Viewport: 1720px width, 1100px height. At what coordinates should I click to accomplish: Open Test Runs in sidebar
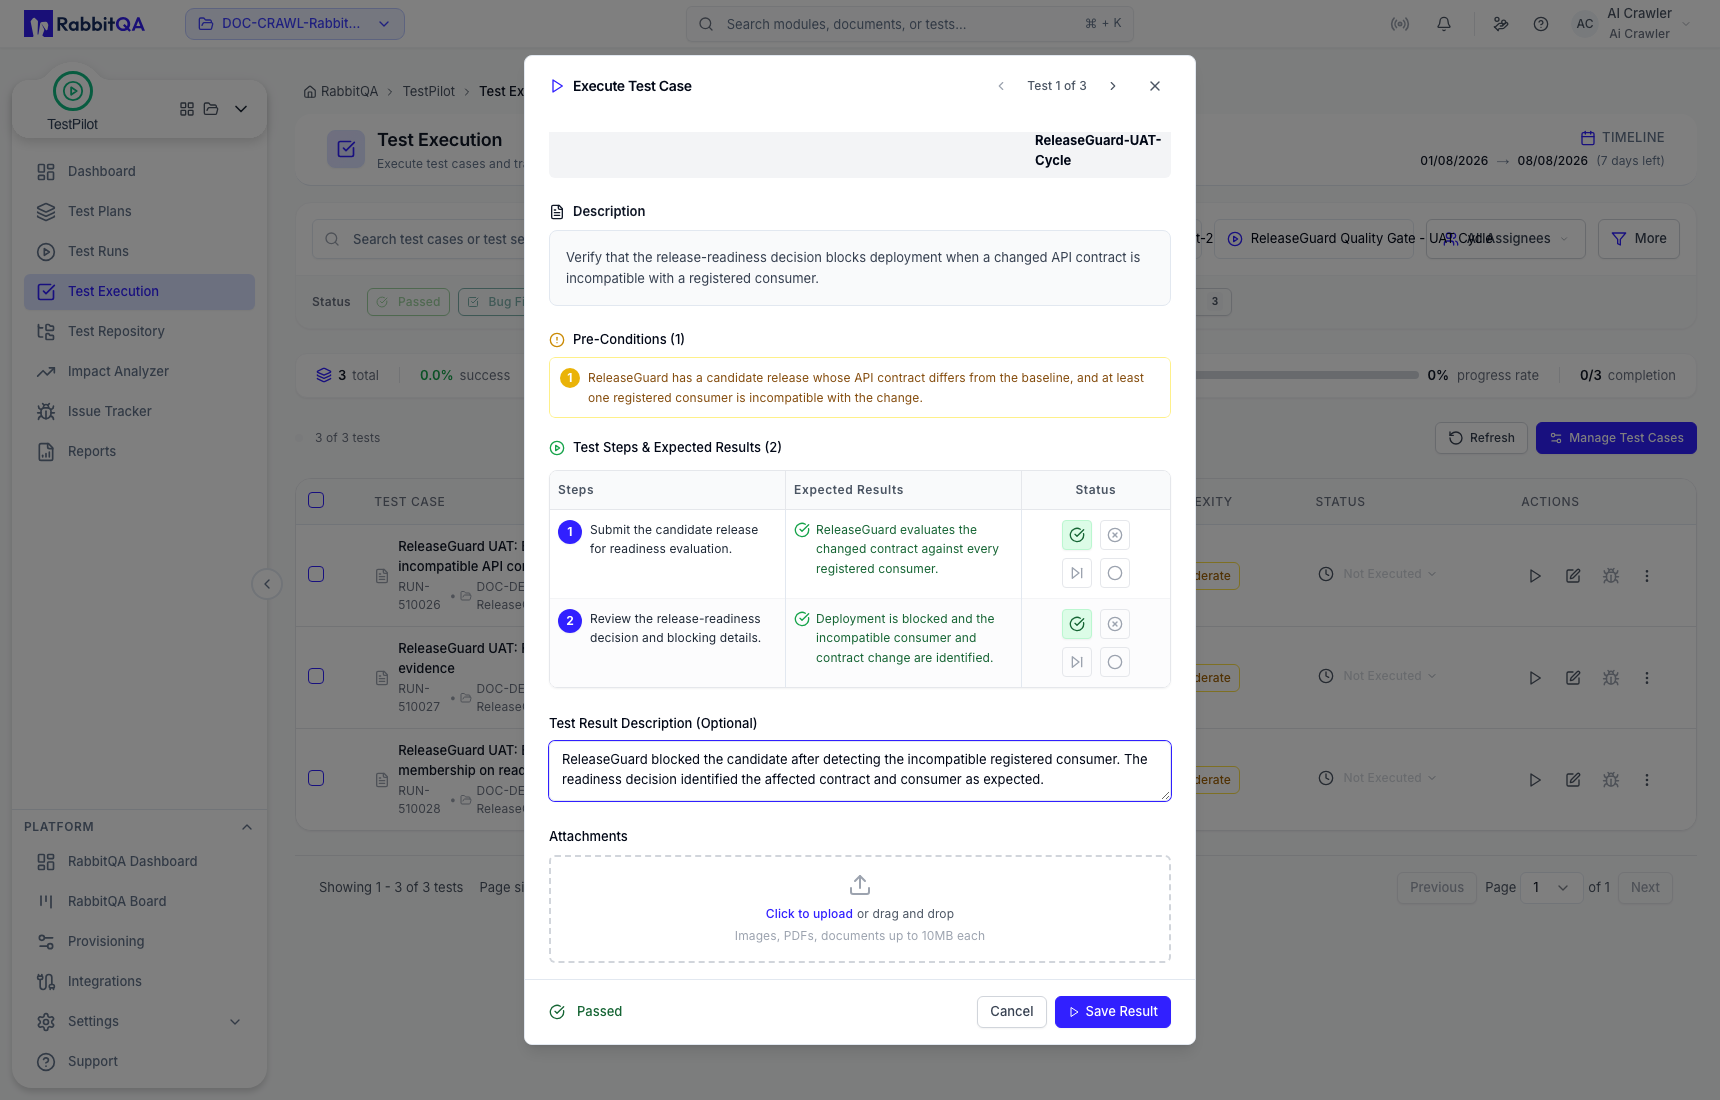[139, 252]
